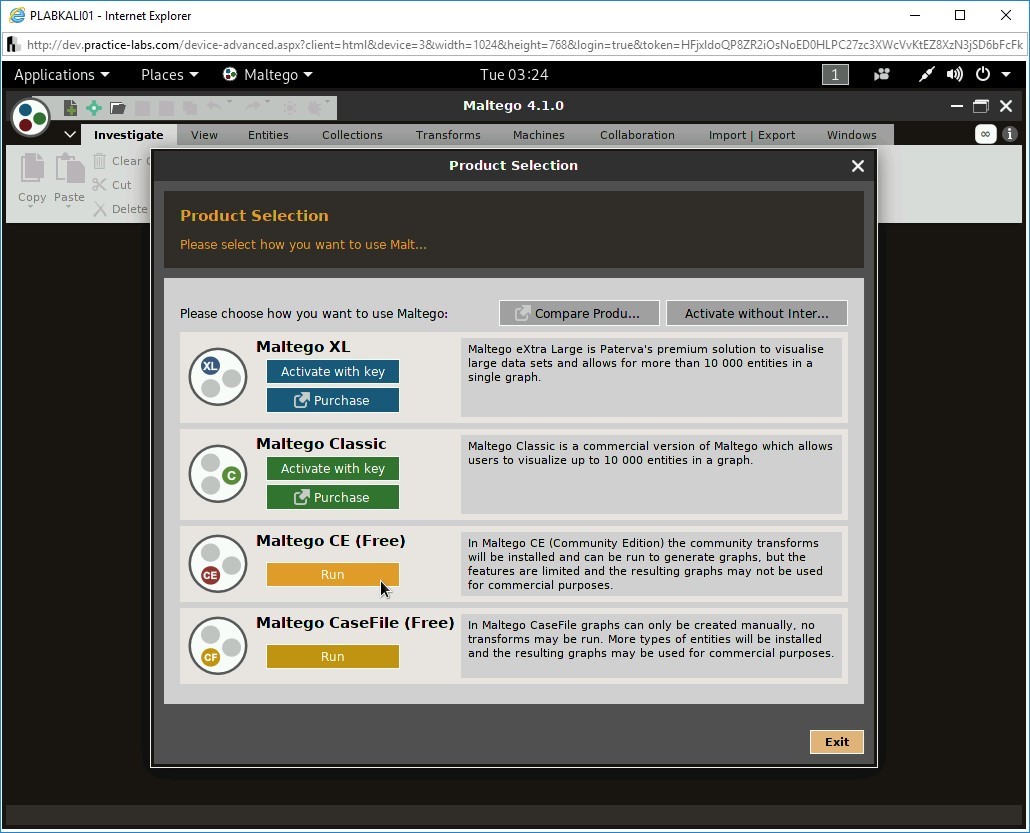Open the Collaboration ribbon tab
This screenshot has width=1030, height=833.
point(637,134)
